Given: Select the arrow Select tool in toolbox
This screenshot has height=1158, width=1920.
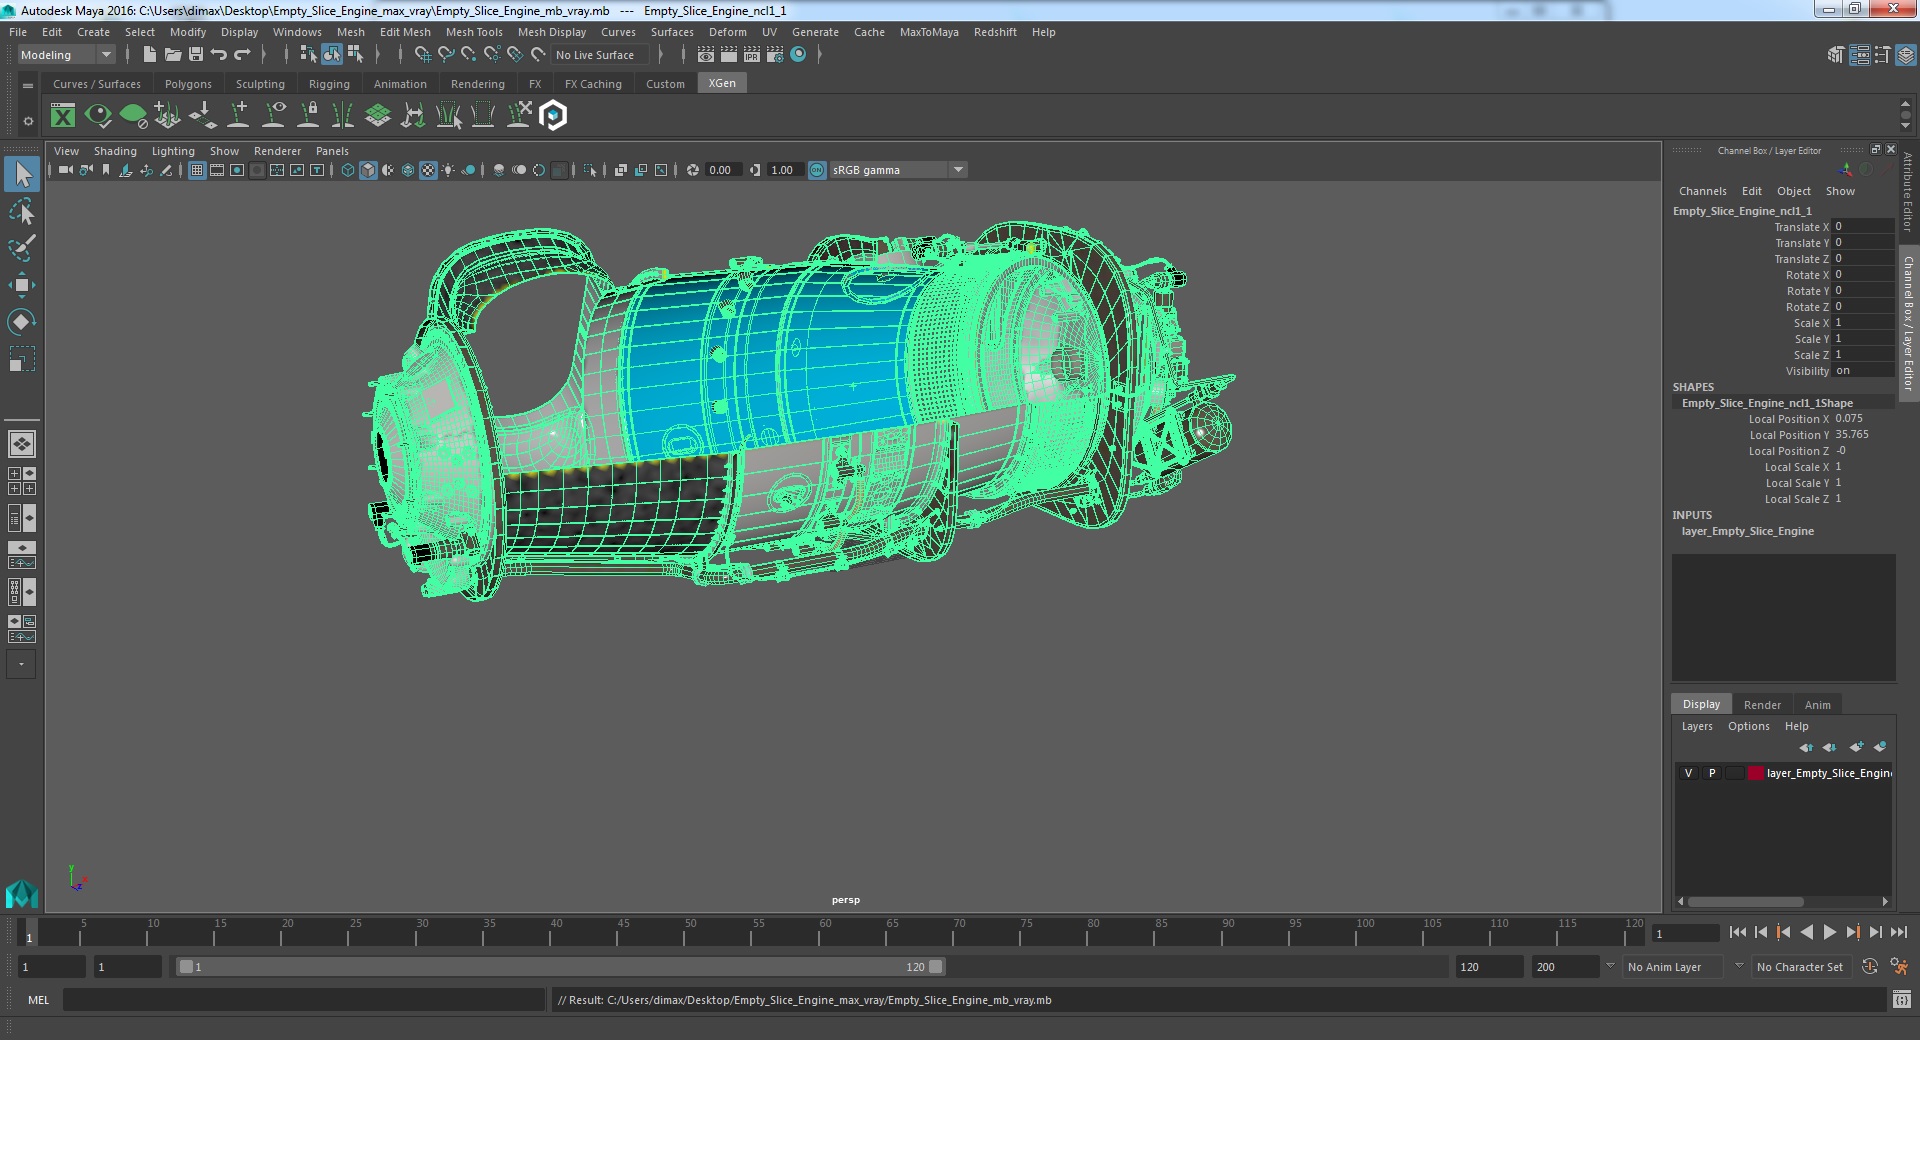Looking at the screenshot, I should [x=22, y=174].
